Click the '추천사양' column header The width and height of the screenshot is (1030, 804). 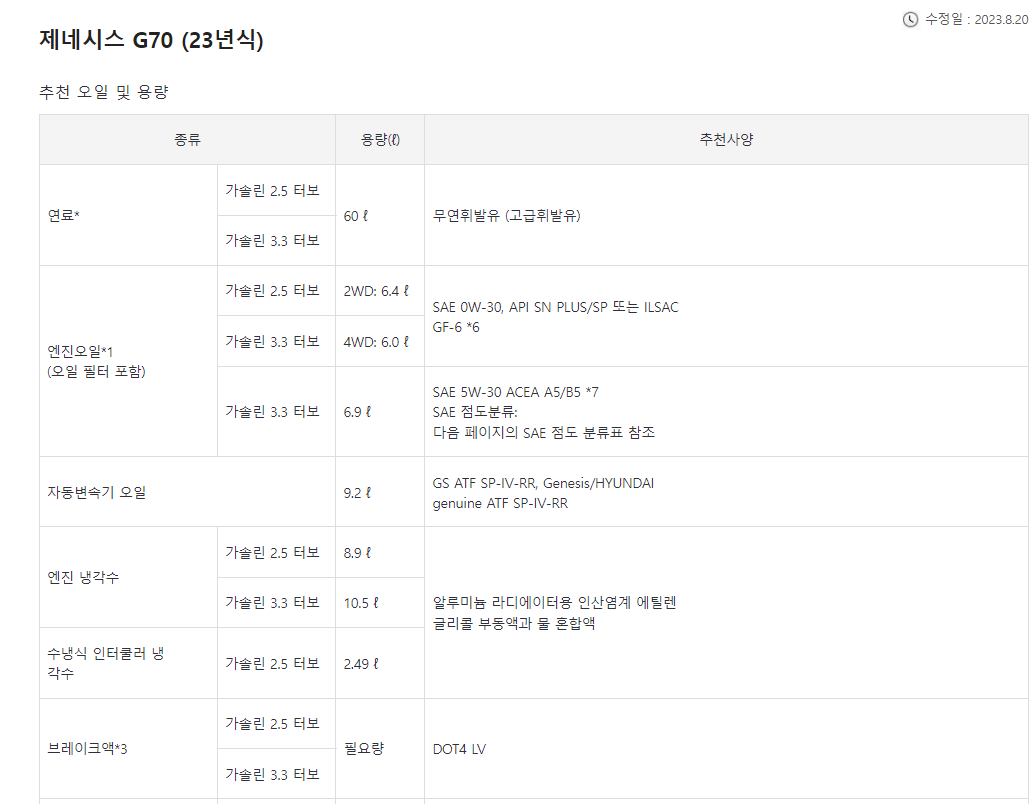pos(726,139)
